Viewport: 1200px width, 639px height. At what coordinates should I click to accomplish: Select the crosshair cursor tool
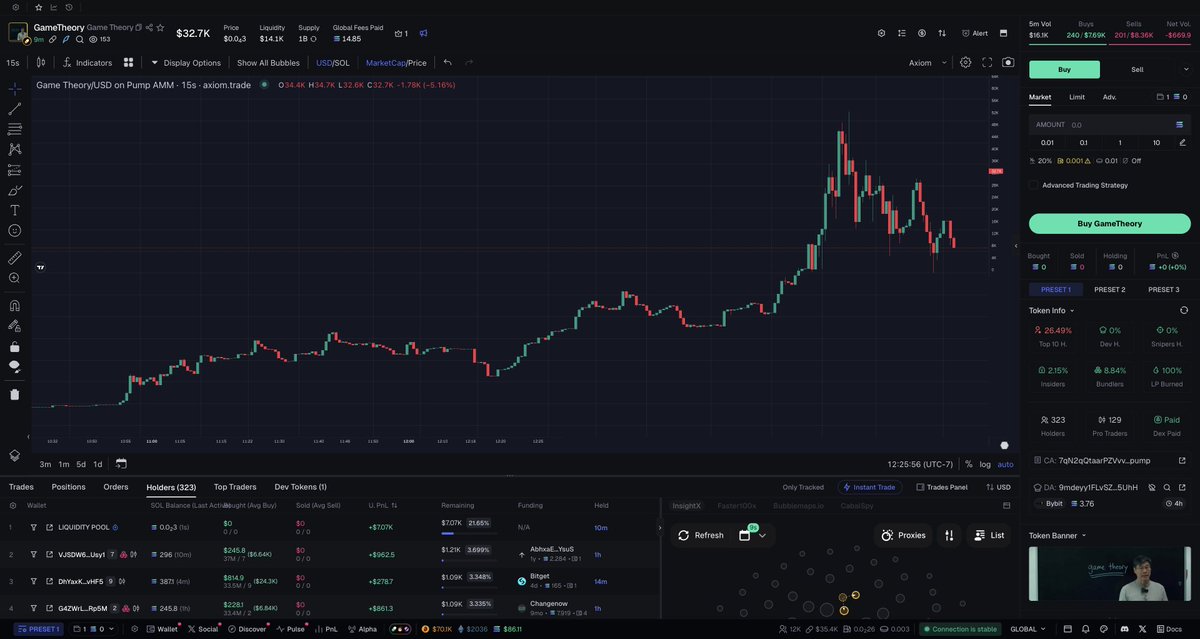point(14,88)
